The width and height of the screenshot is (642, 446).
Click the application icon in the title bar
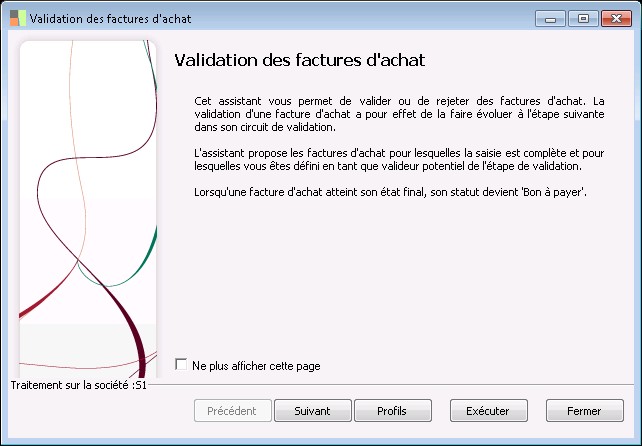click(x=17, y=18)
